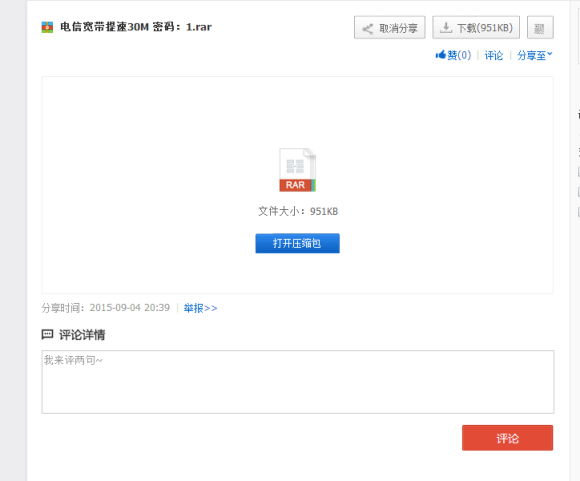Click the 评论详情 section heading

(x=82, y=335)
